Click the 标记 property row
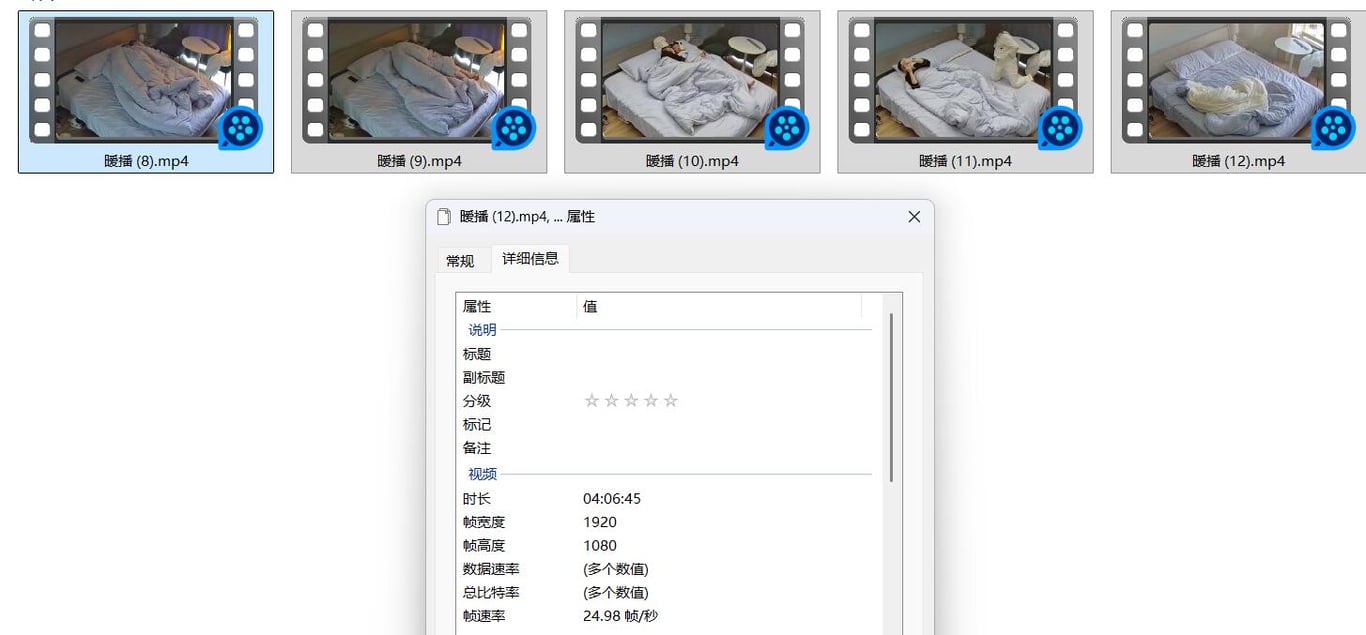 pos(667,424)
